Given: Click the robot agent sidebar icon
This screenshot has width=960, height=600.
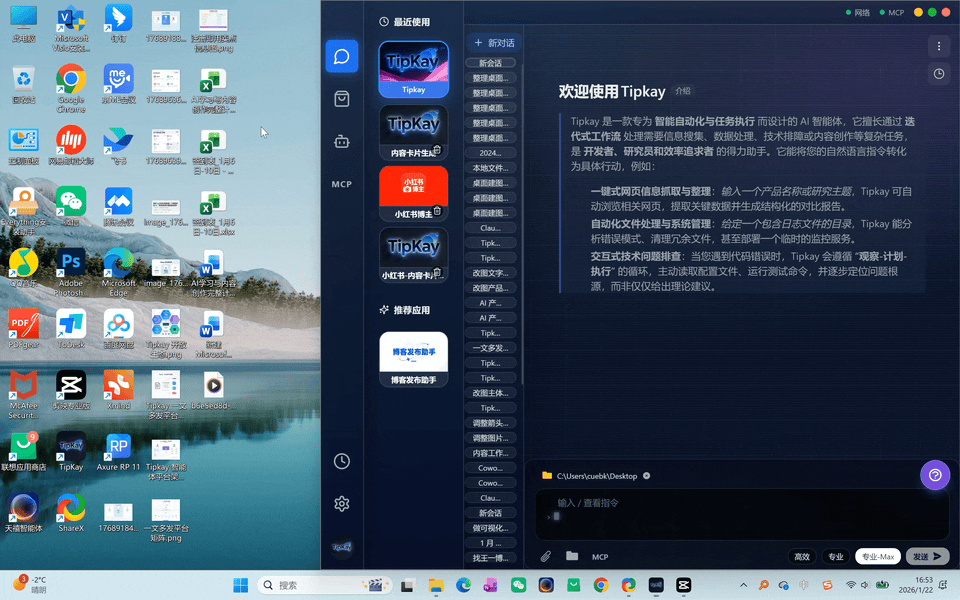Looking at the screenshot, I should coord(342,142).
